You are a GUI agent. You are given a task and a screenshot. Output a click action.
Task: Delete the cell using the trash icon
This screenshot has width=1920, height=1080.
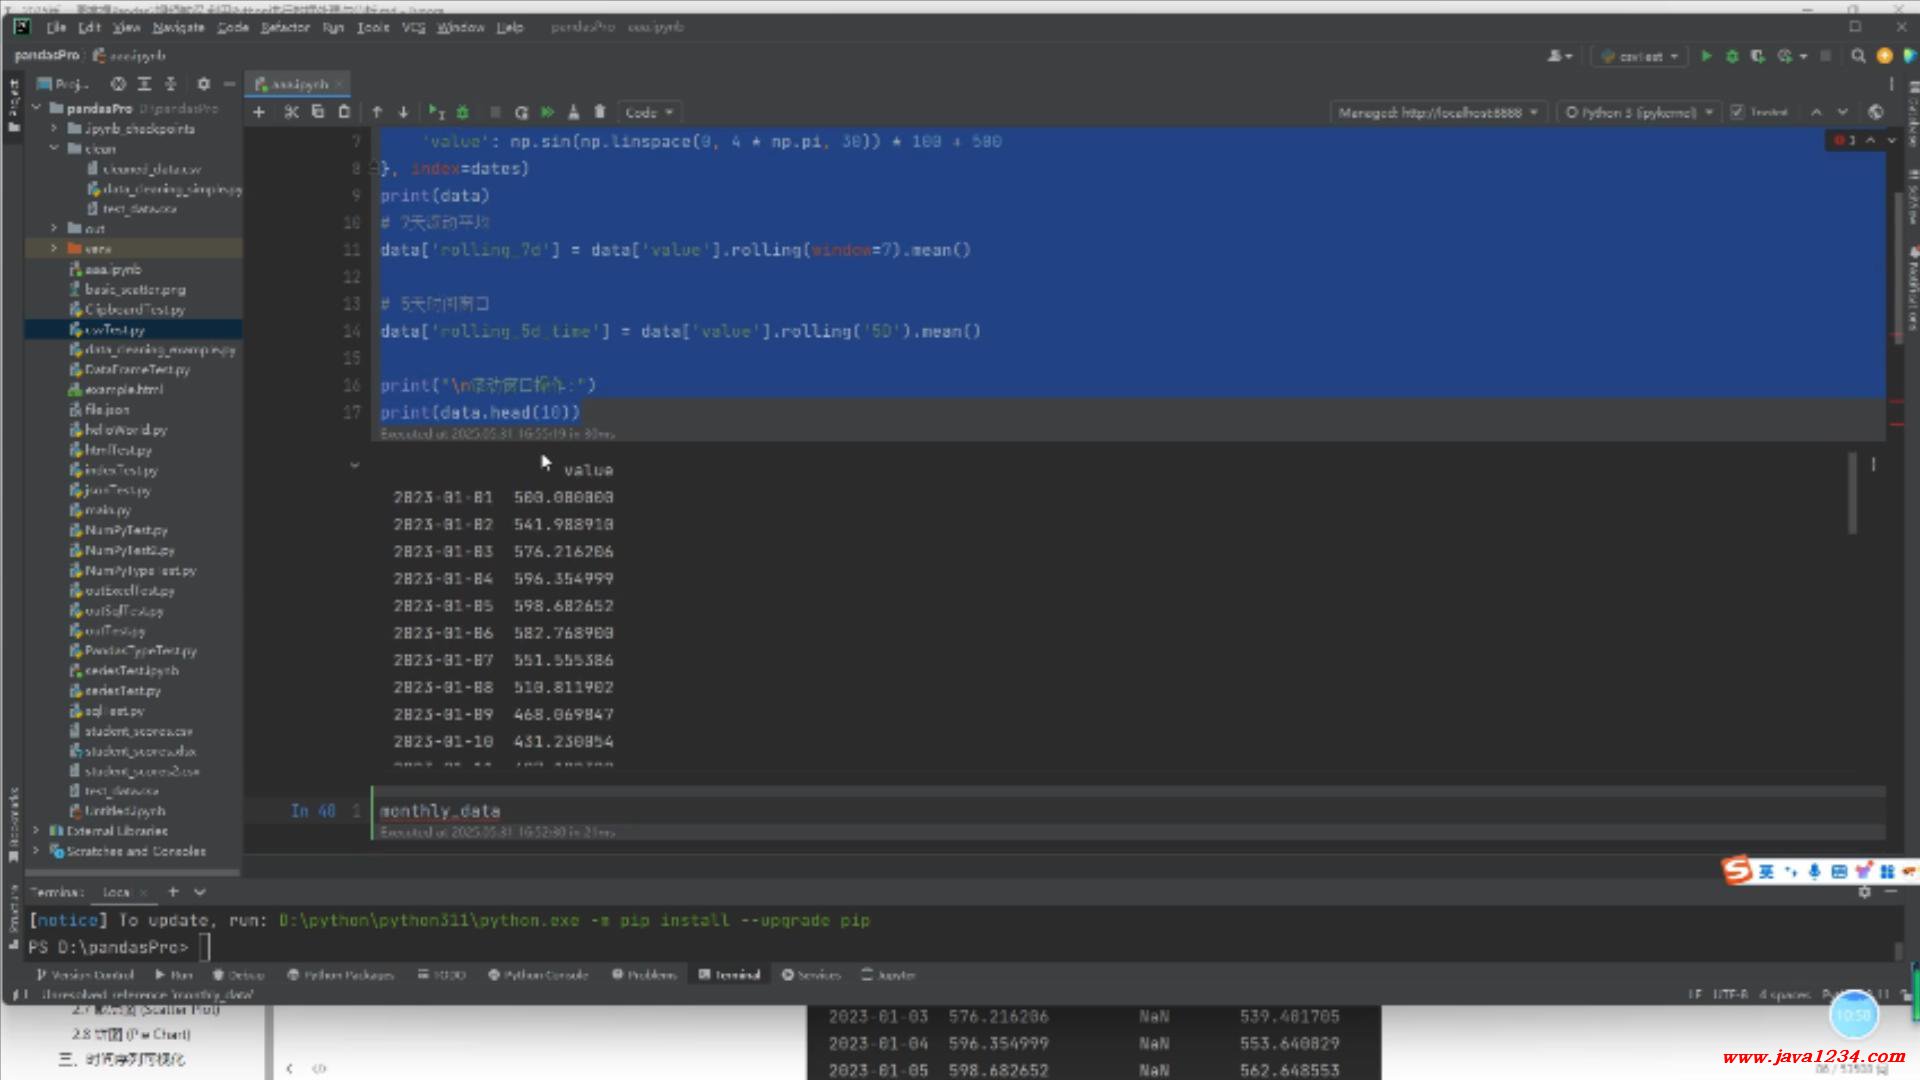coord(600,112)
